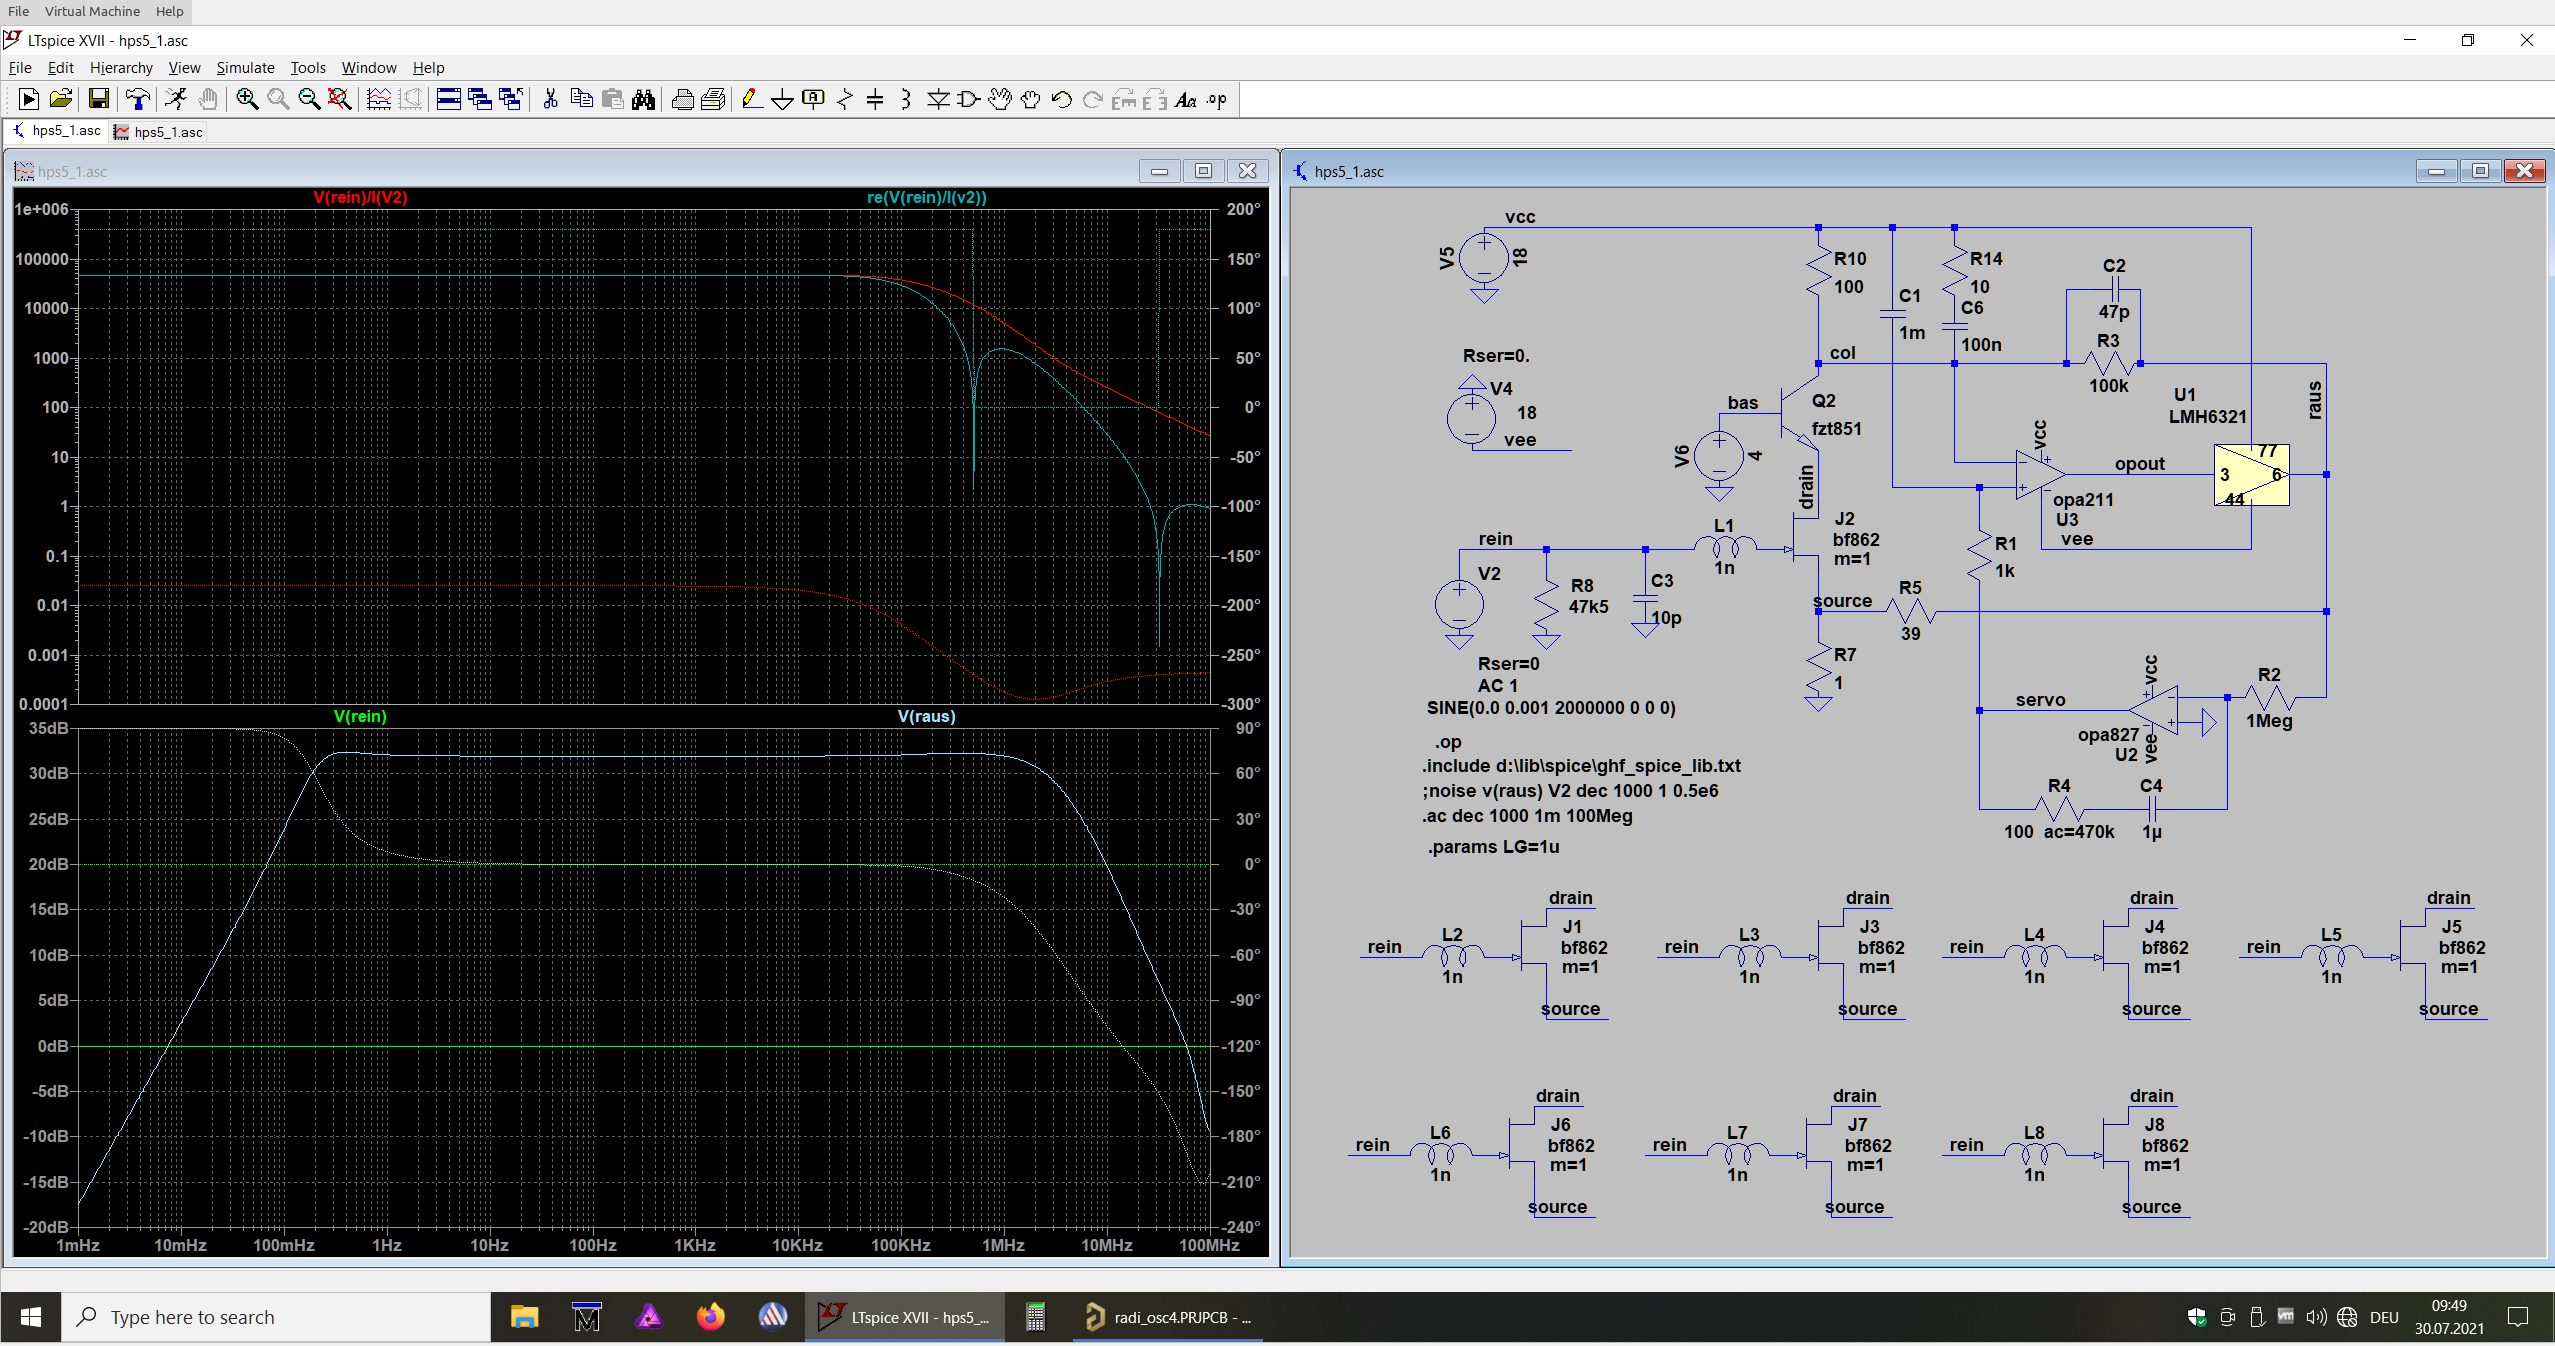
Task: Click the SINE(0.0 0.001 2000000 0 0 0) text
Action: [1551, 708]
